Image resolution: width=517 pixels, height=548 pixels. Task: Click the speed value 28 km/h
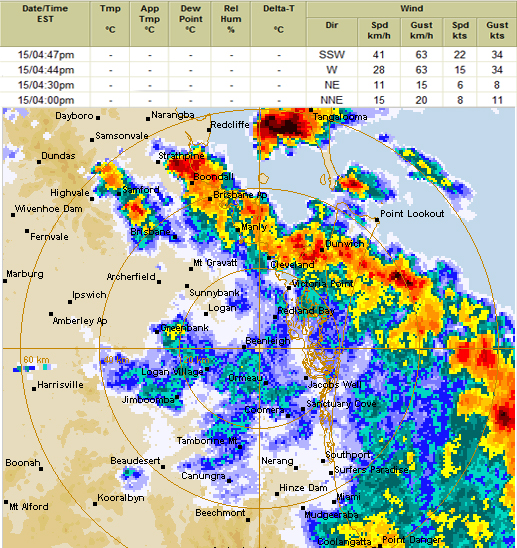coord(379,70)
